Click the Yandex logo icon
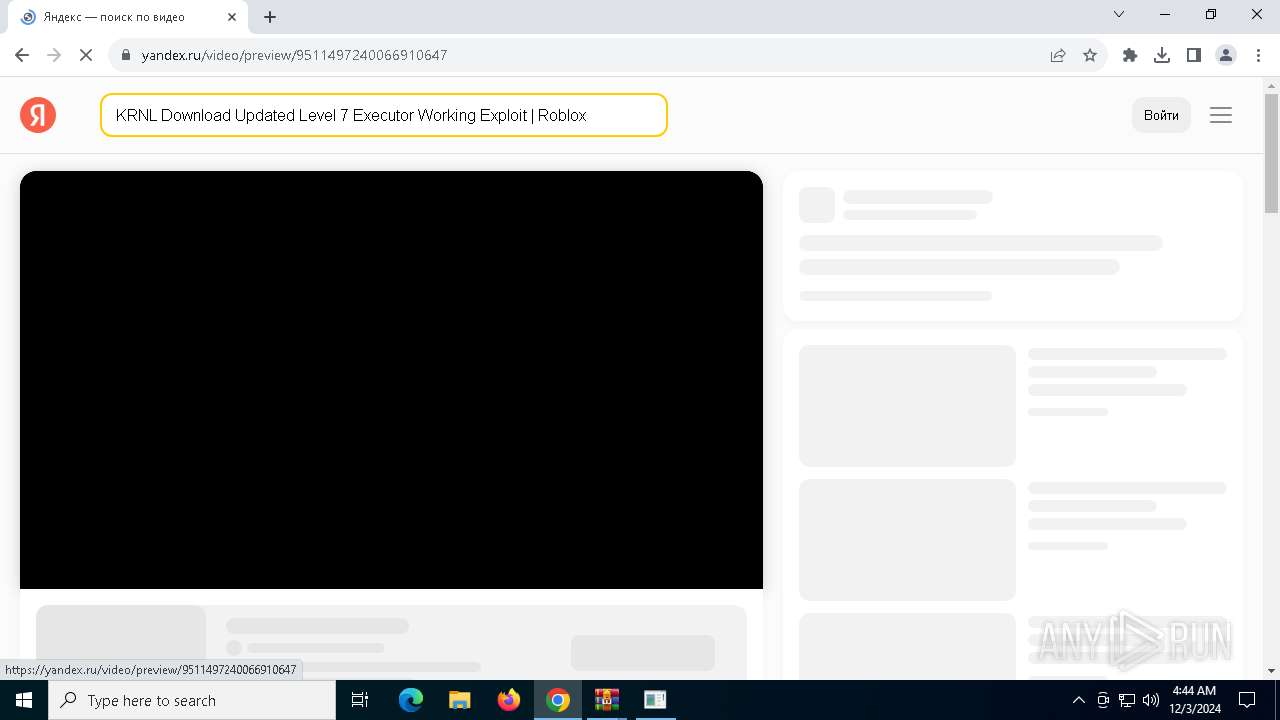Viewport: 1280px width, 720px height. [x=38, y=115]
